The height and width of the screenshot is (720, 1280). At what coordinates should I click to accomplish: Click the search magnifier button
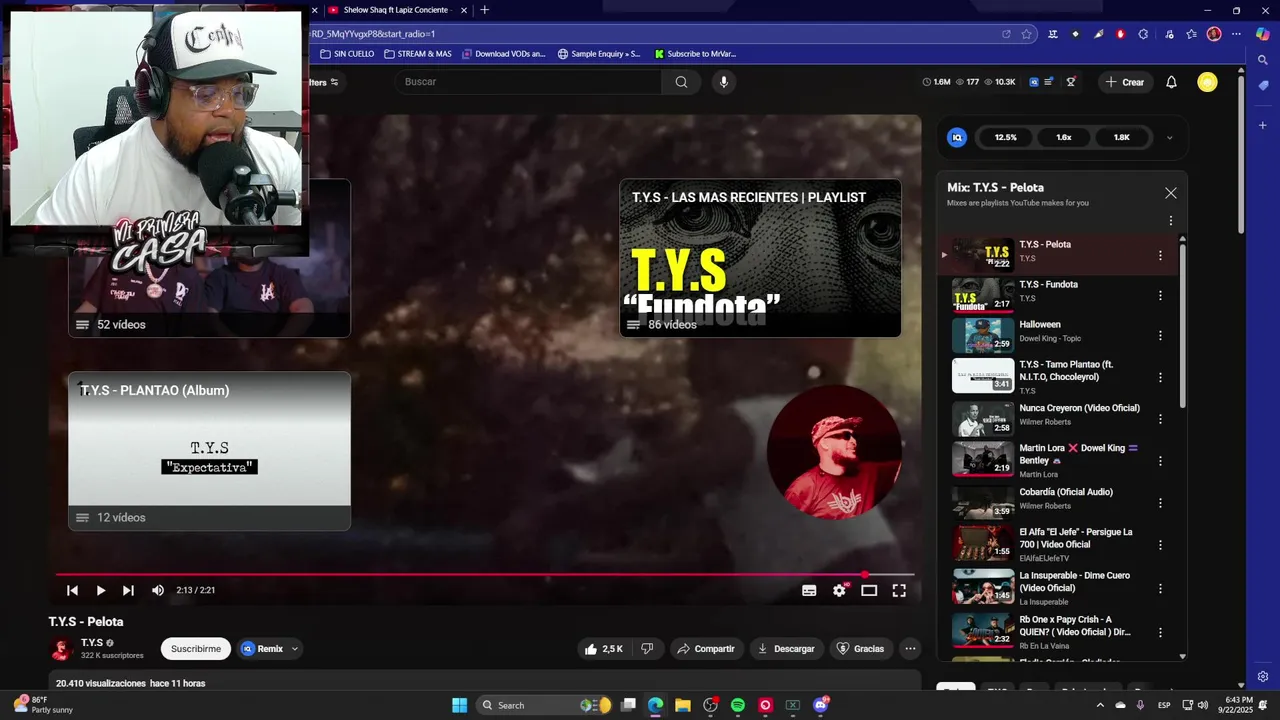(681, 82)
